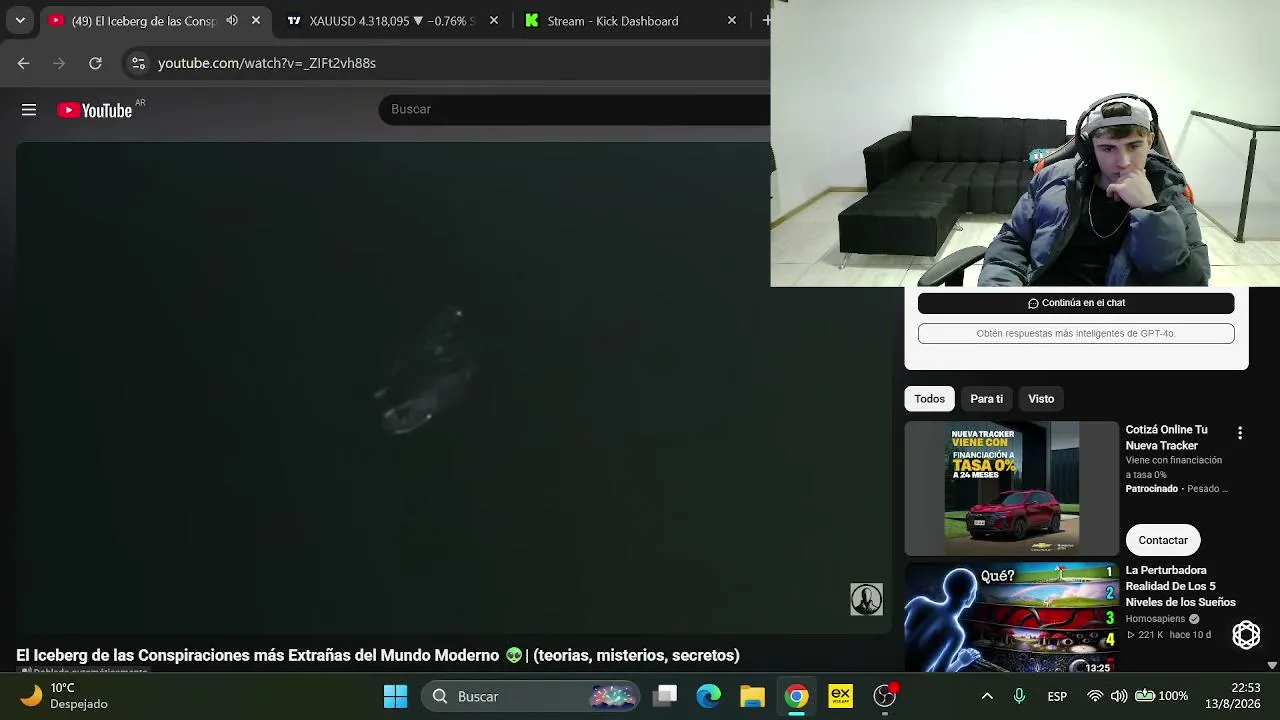The width and height of the screenshot is (1280, 720).
Task: Open the volume speaker icon in tray
Action: click(1119, 696)
